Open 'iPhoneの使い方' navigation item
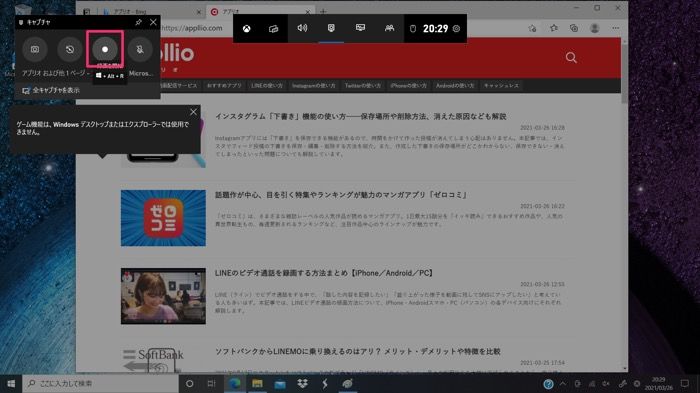The height and width of the screenshot is (393, 700). [408, 85]
